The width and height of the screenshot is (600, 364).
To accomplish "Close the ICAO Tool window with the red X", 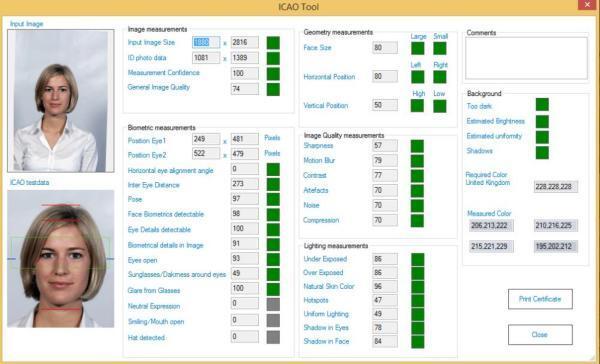I will pyautogui.click(x=587, y=5).
